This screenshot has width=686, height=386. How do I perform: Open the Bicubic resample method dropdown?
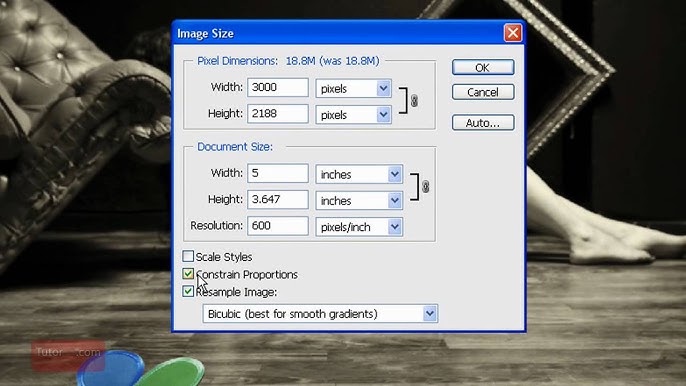click(x=320, y=314)
